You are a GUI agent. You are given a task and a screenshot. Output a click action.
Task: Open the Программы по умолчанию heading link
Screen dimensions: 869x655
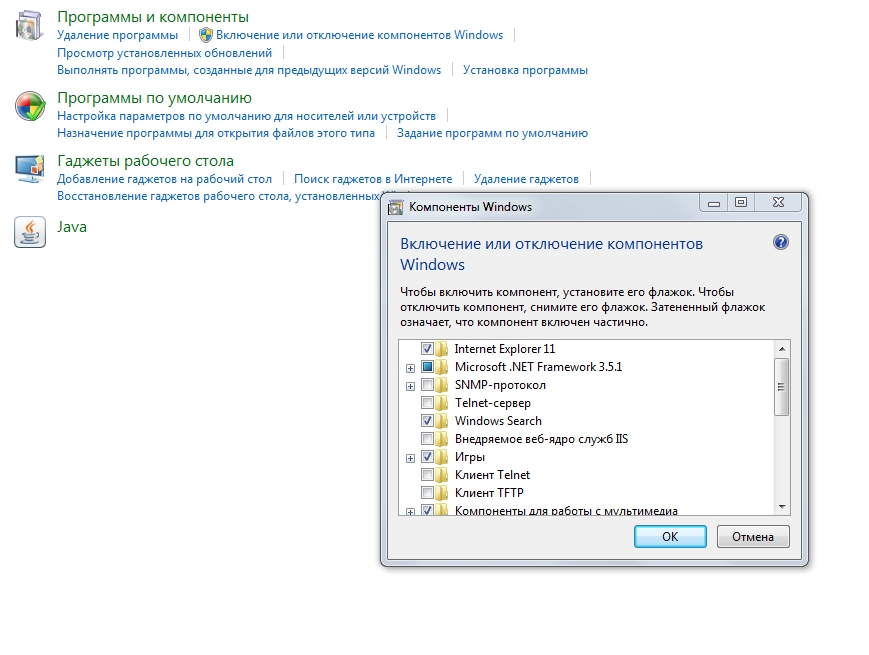coord(155,98)
